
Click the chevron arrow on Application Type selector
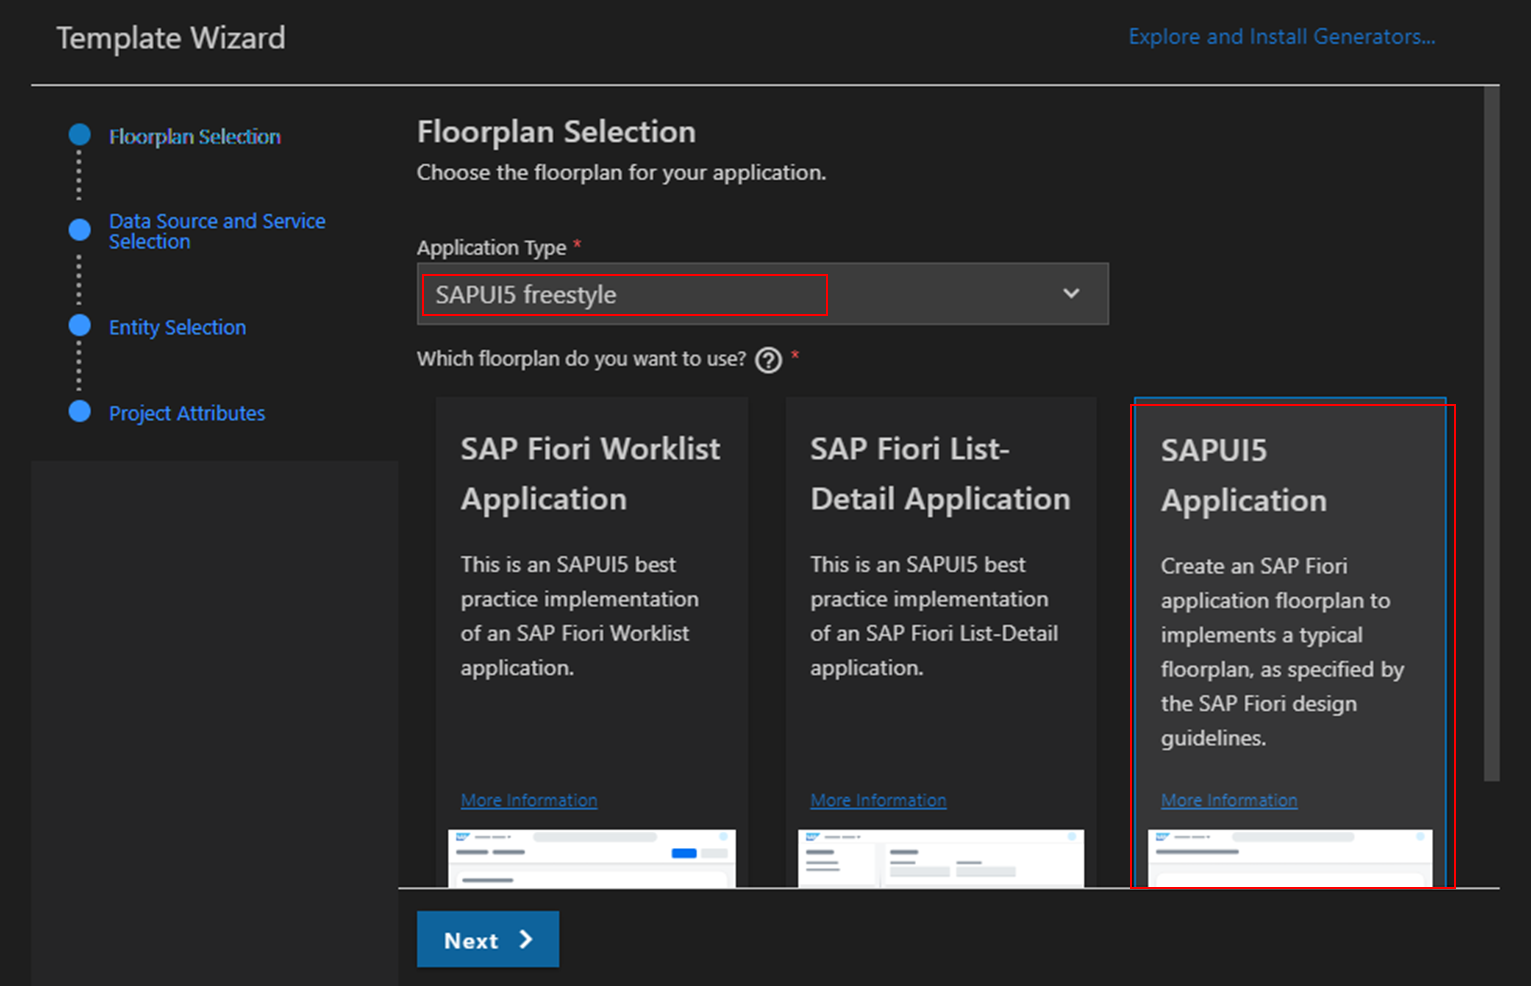coord(1071,294)
